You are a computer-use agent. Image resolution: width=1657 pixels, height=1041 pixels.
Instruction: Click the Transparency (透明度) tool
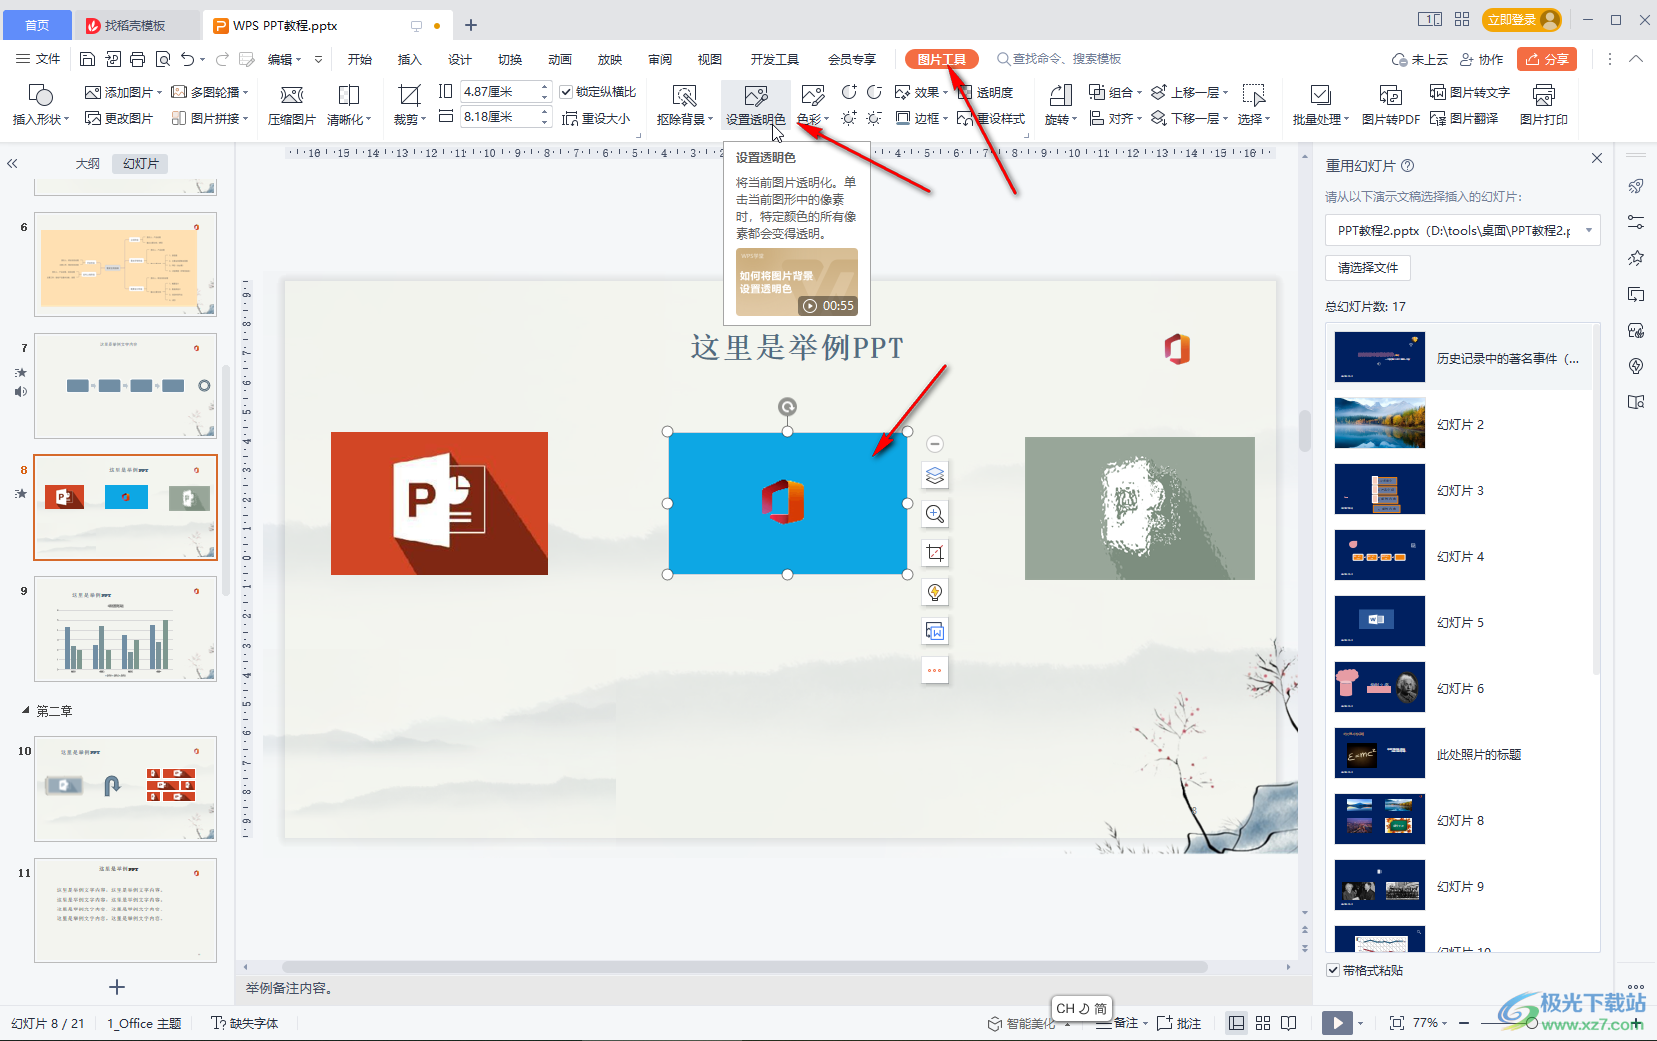986,92
